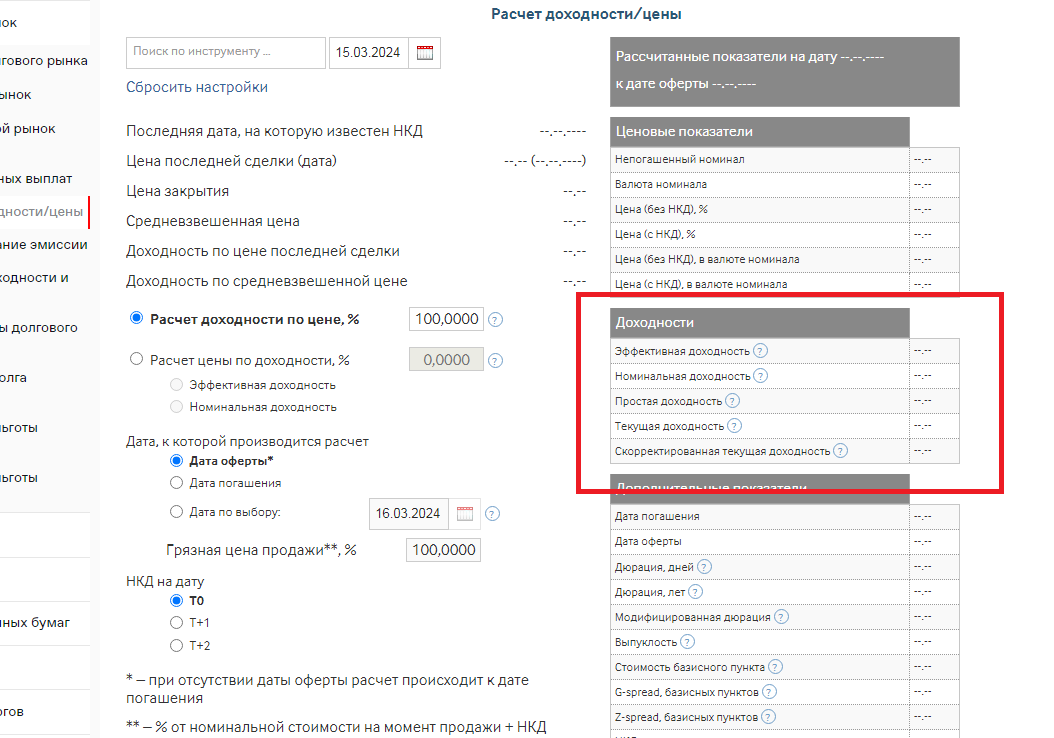Screen dimensions: 1054x738
Task: Click Средневзвешенная цена label
Action: tap(213, 221)
